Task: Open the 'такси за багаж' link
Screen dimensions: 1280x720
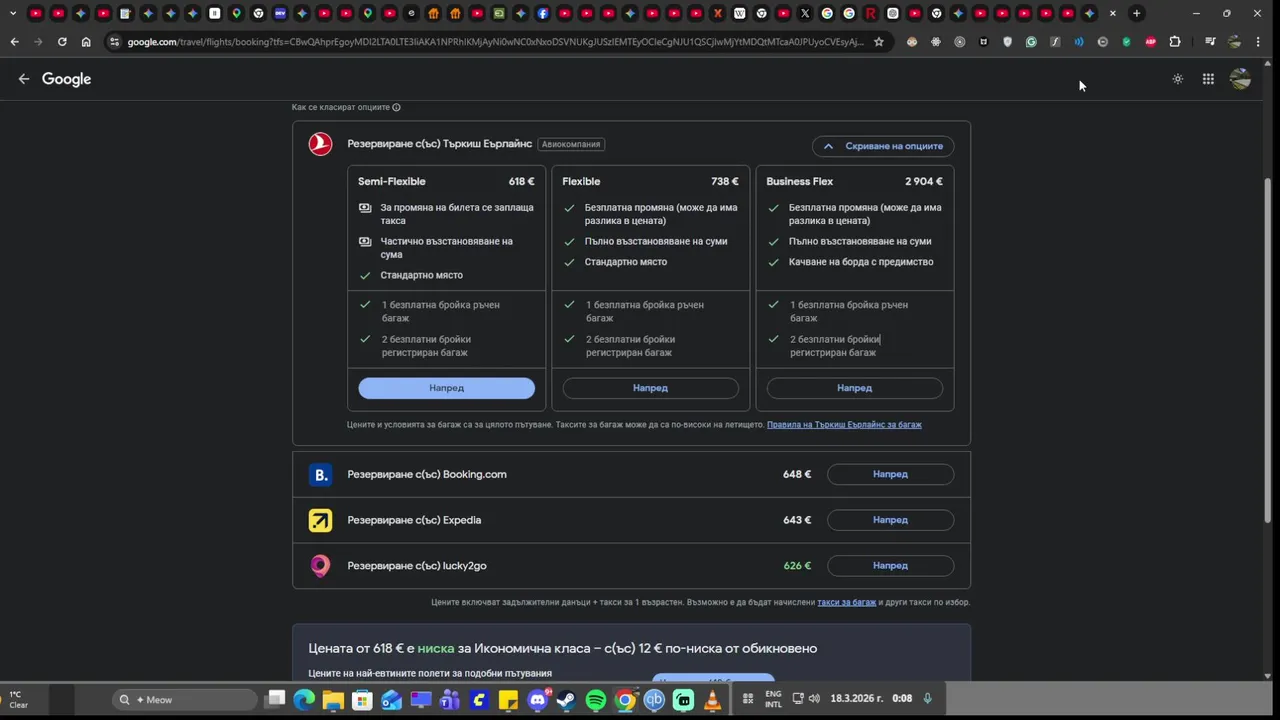Action: (846, 602)
